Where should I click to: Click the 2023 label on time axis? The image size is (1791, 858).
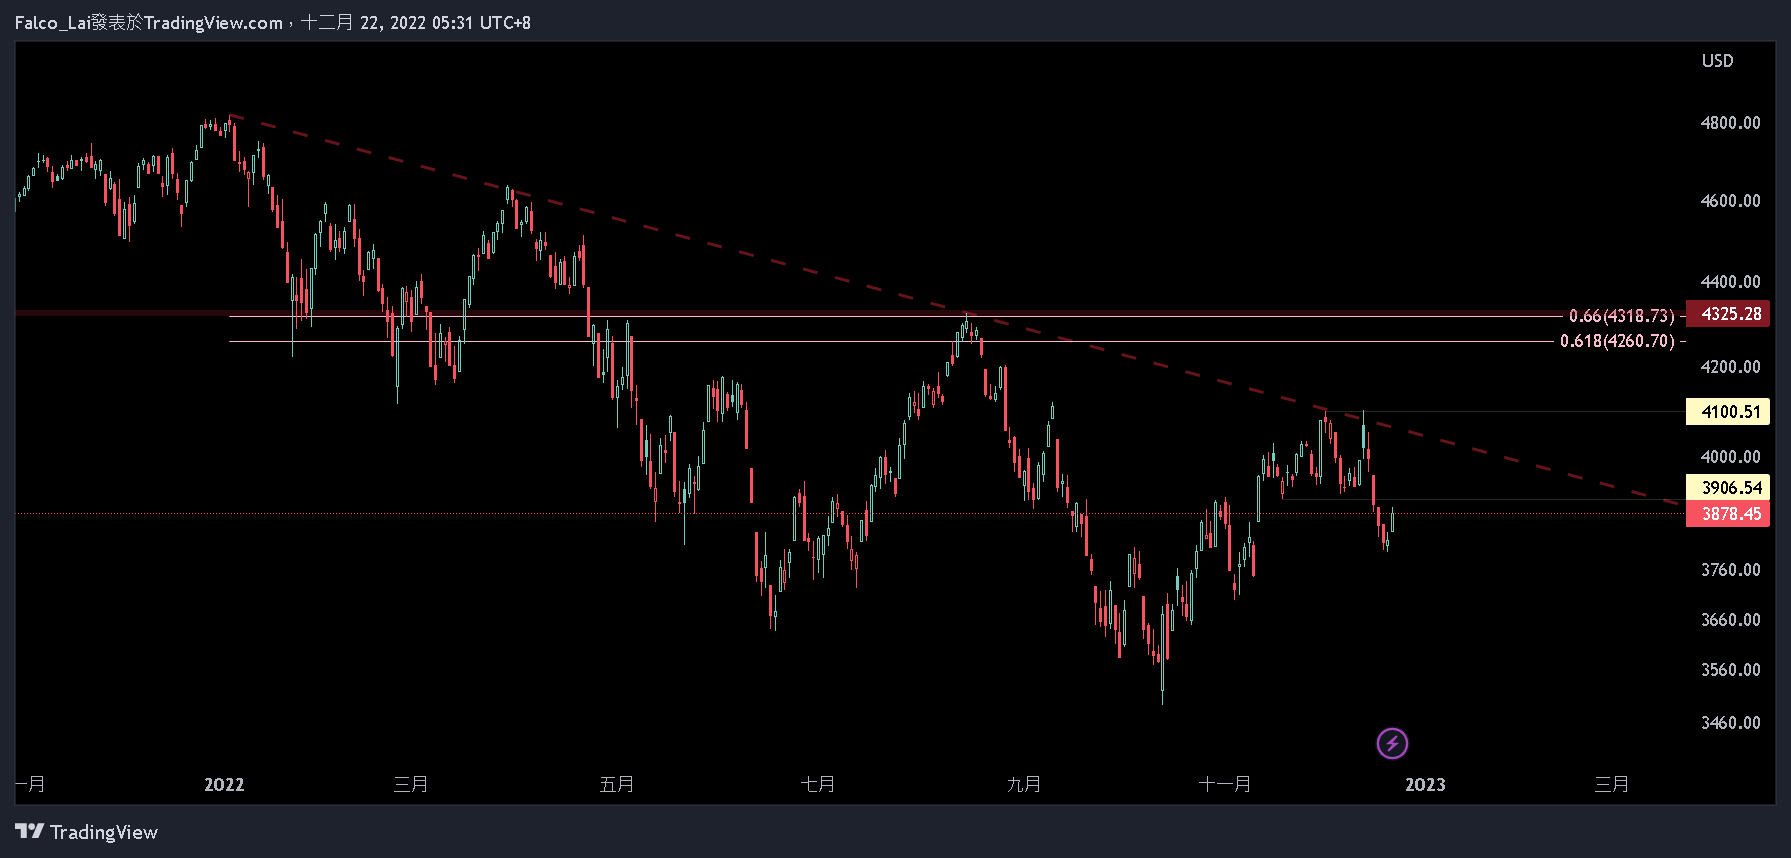pos(1425,784)
